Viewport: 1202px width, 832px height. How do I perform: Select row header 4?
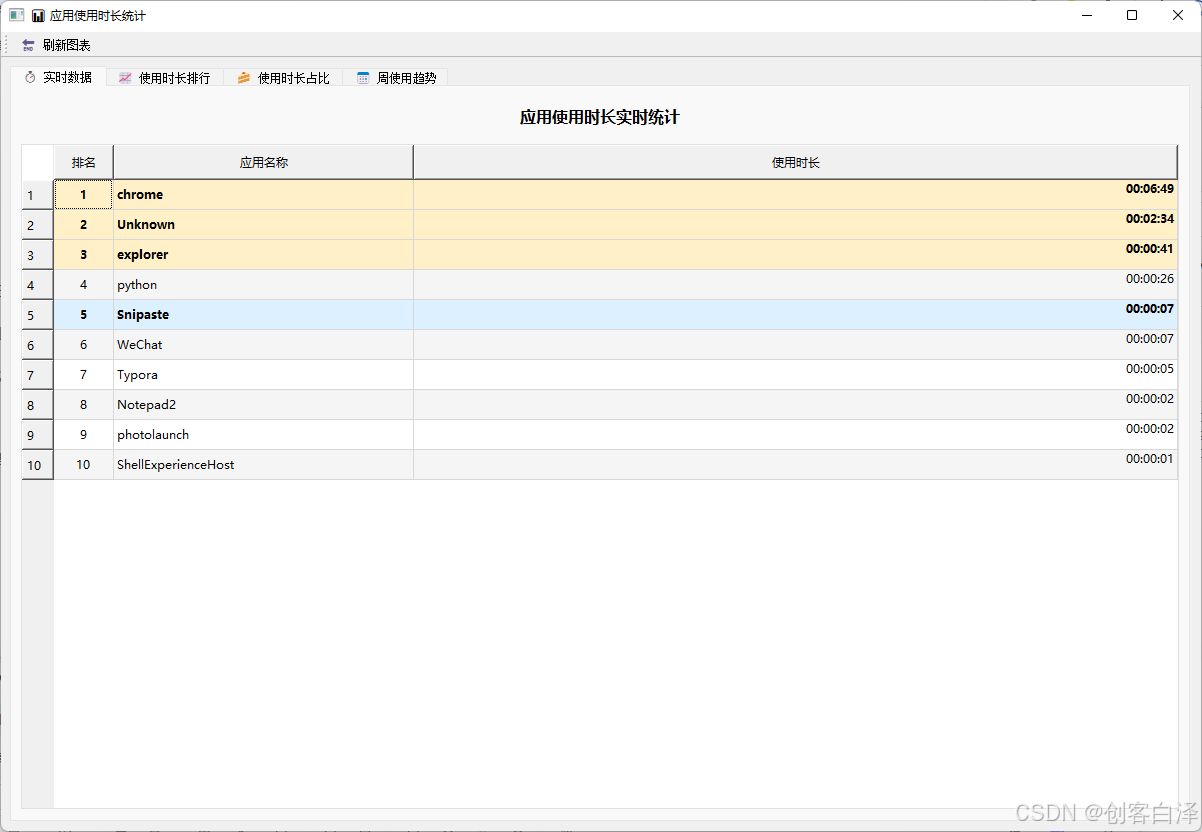tap(38, 285)
